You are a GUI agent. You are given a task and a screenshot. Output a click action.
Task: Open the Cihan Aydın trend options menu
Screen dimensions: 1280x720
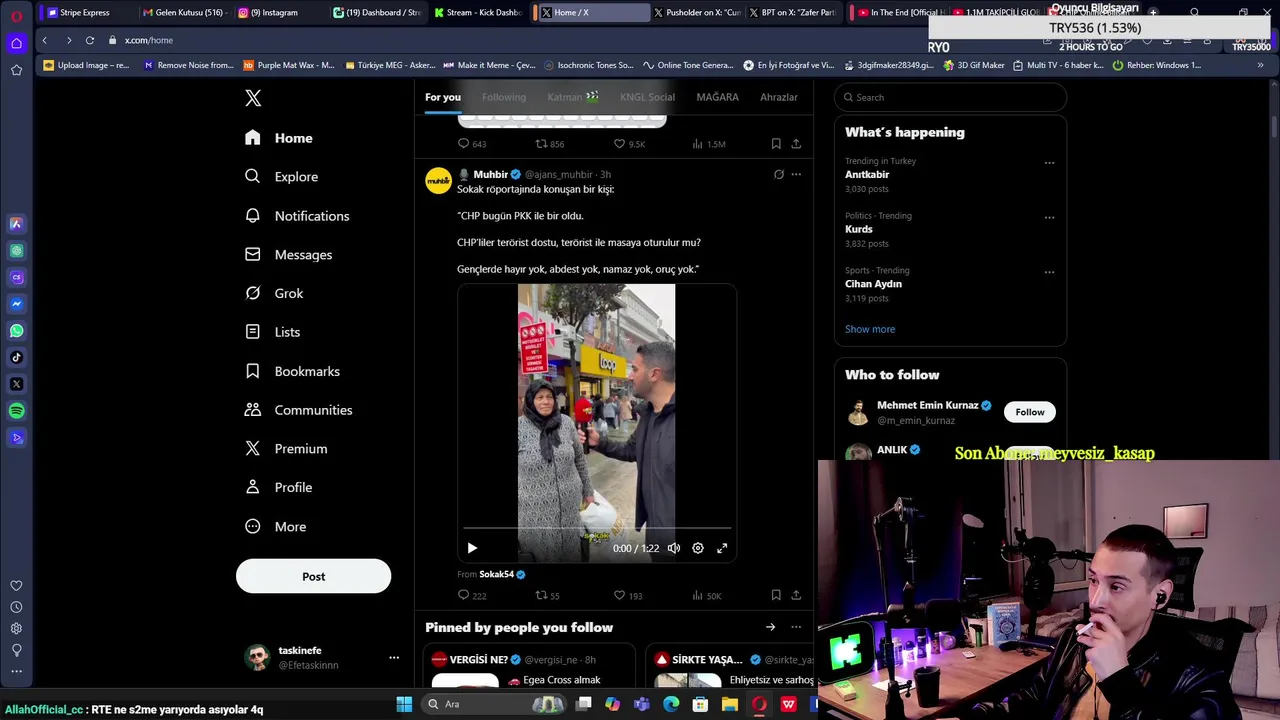pos(1049,271)
